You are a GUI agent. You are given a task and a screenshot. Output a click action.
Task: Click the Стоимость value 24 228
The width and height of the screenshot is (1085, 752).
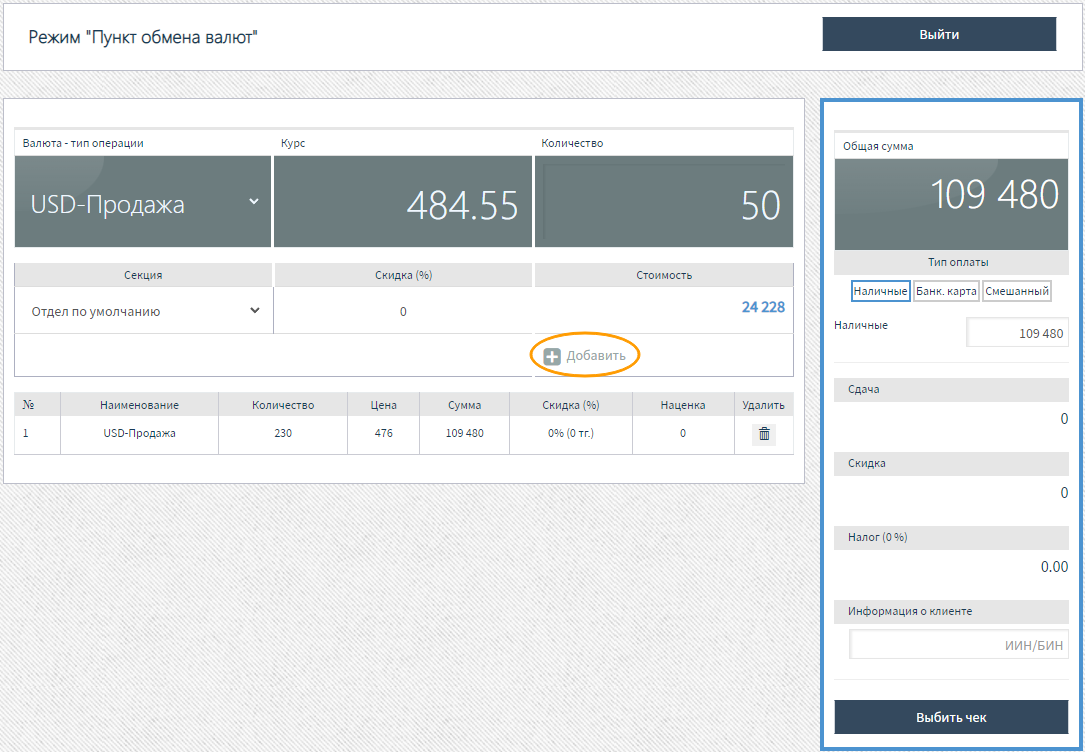click(x=763, y=307)
